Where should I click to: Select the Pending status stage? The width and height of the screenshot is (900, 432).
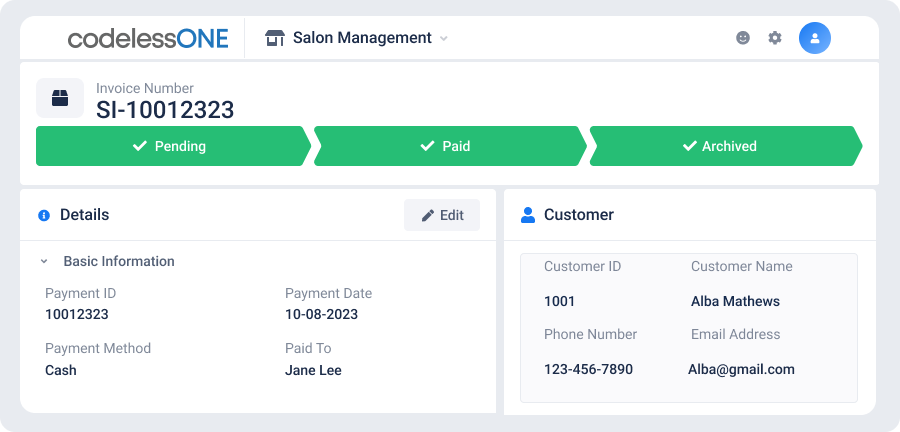173,146
